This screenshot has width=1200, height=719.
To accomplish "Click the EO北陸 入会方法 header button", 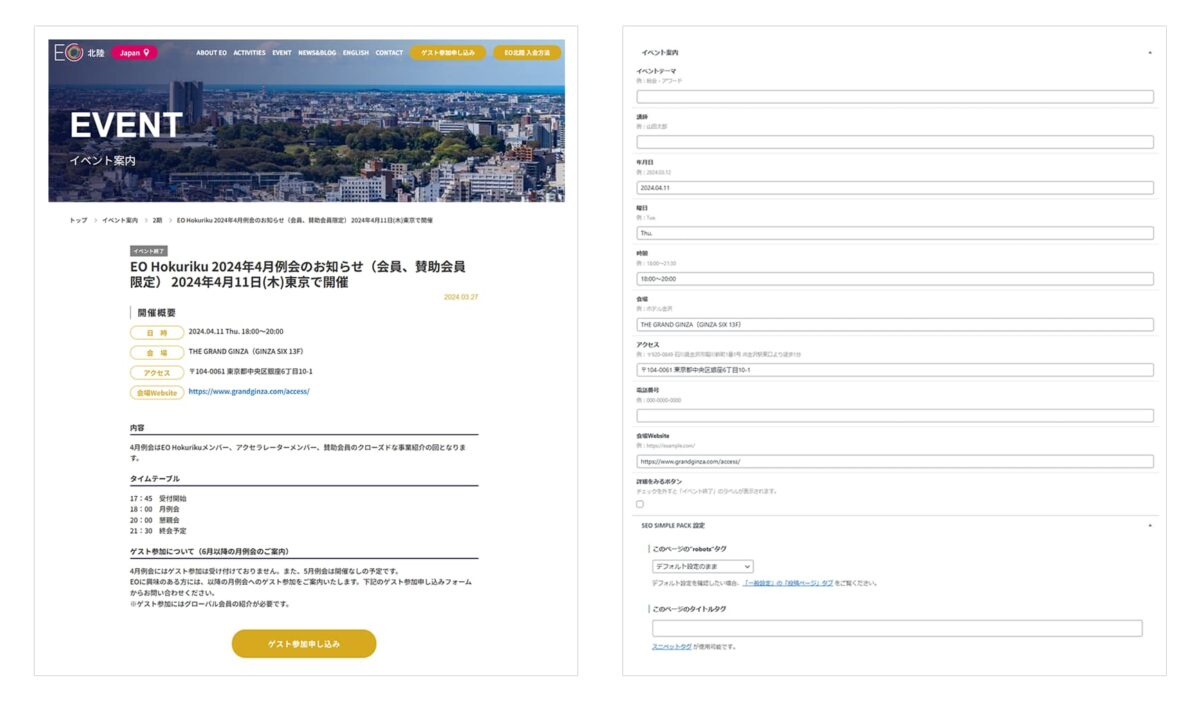I will tap(527, 53).
